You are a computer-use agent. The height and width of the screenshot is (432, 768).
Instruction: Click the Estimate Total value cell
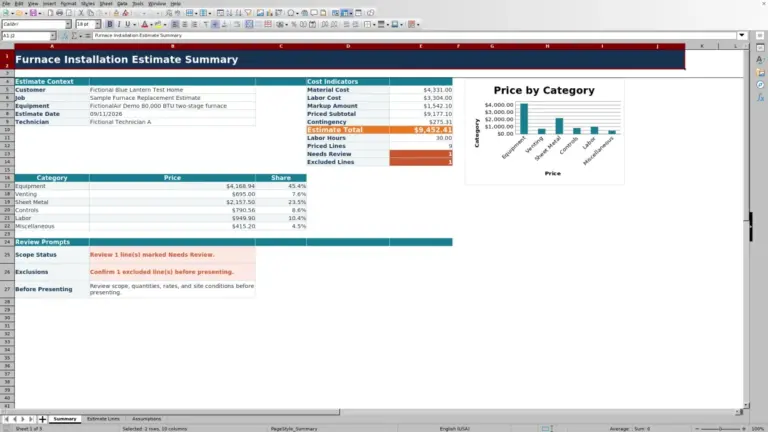pyautogui.click(x=421, y=130)
